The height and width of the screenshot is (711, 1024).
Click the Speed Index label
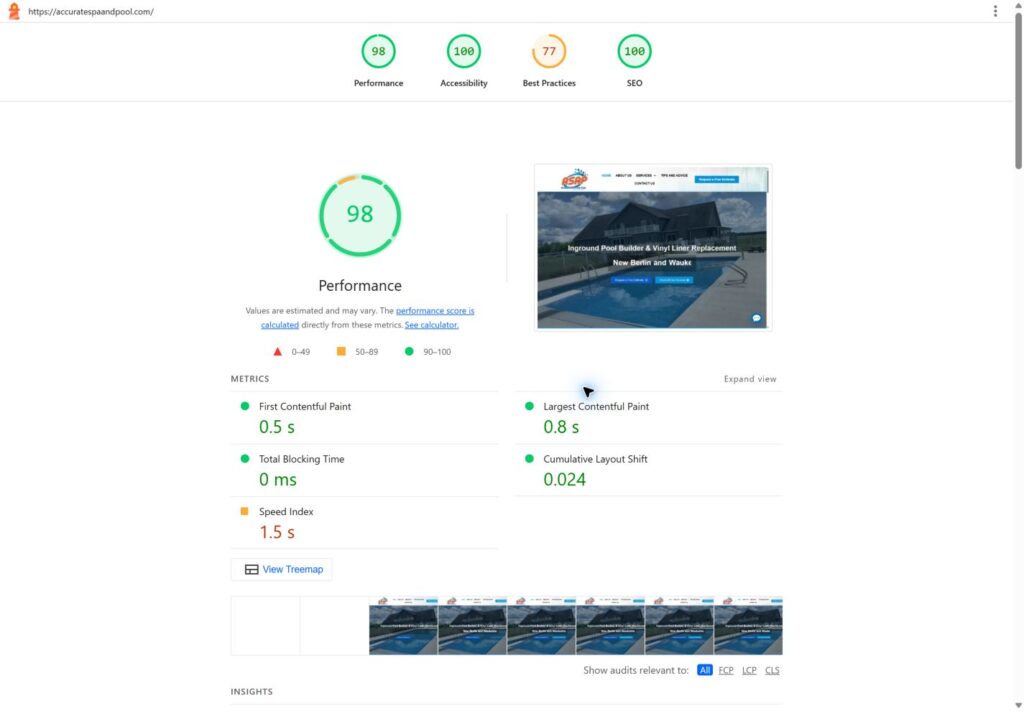pos(286,512)
